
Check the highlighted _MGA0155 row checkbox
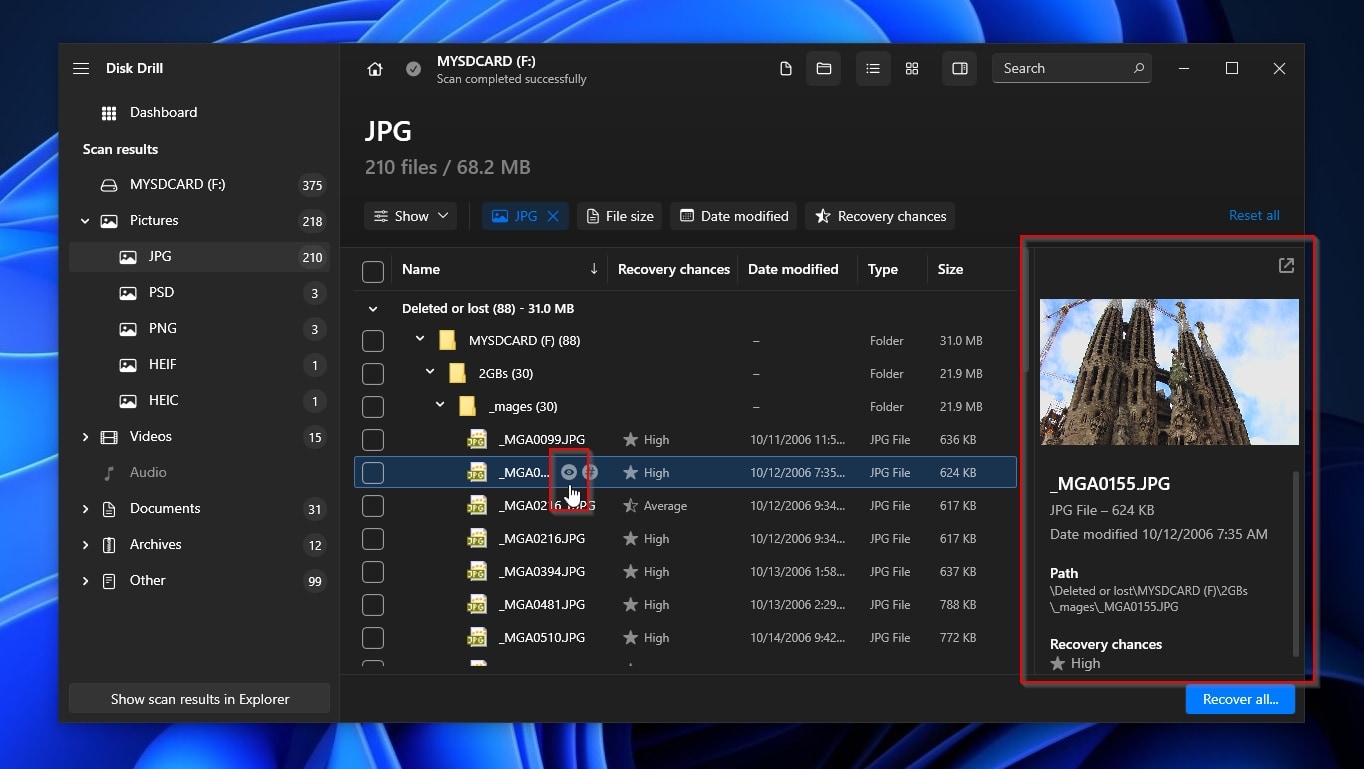click(x=373, y=473)
